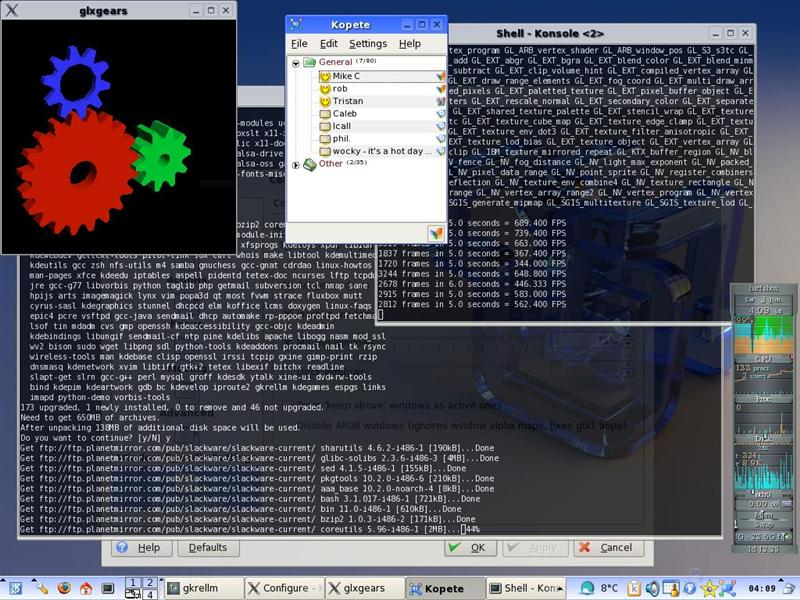Collapse the General contact group
This screenshot has height=600, width=800.
point(295,64)
